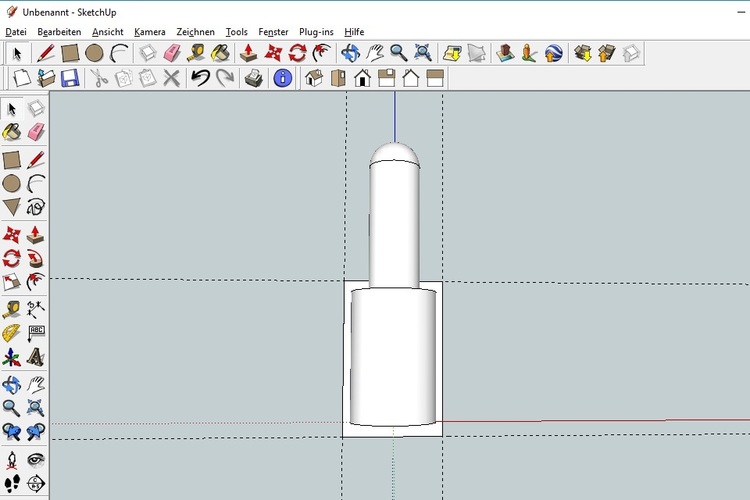
Task: Save the model with the floppy icon
Action: pyautogui.click(x=70, y=78)
